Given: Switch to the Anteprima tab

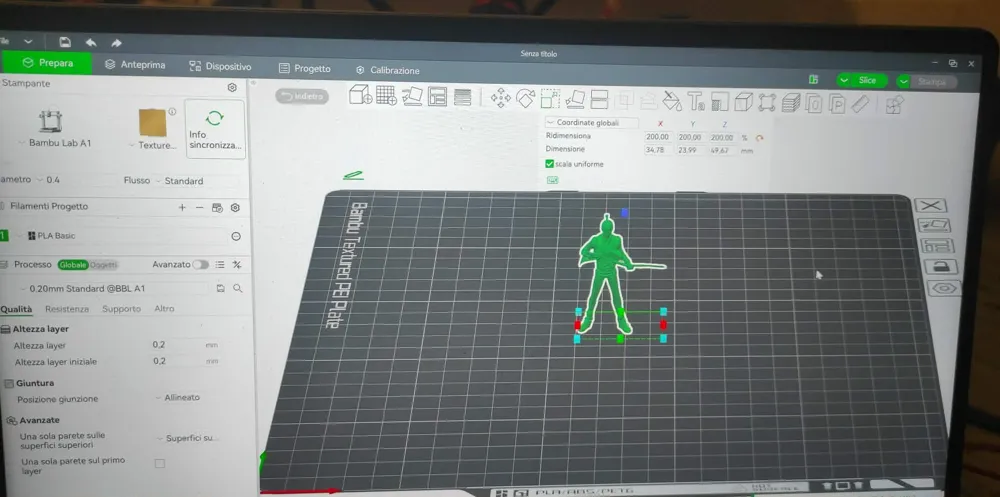Looking at the screenshot, I should point(135,65).
